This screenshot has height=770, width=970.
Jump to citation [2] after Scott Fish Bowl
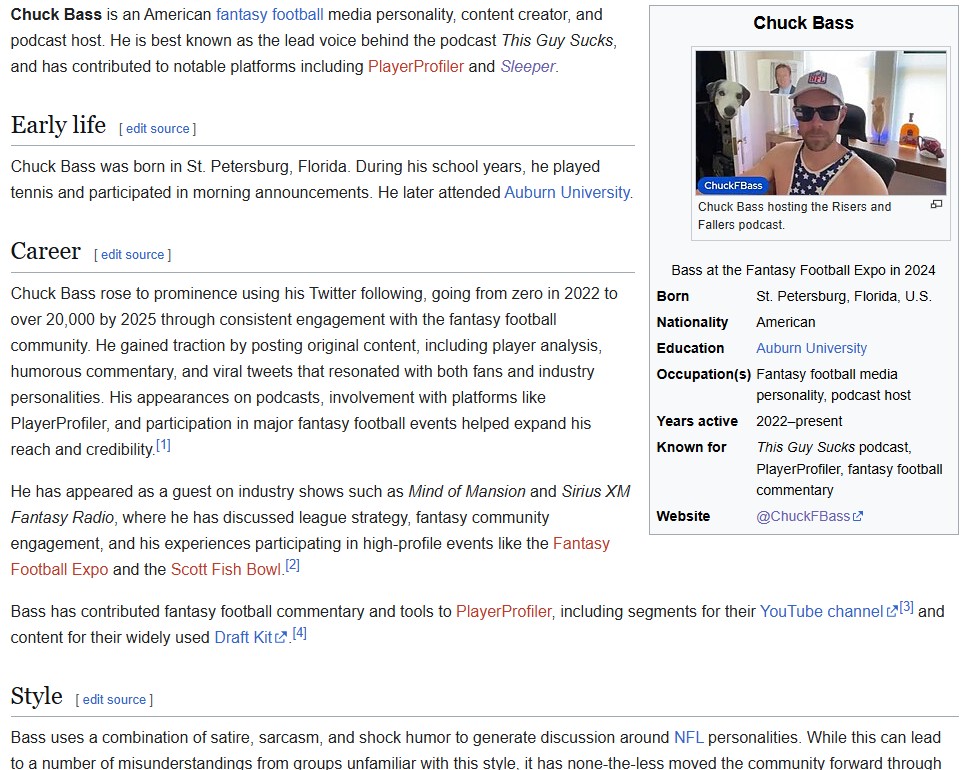(293, 565)
